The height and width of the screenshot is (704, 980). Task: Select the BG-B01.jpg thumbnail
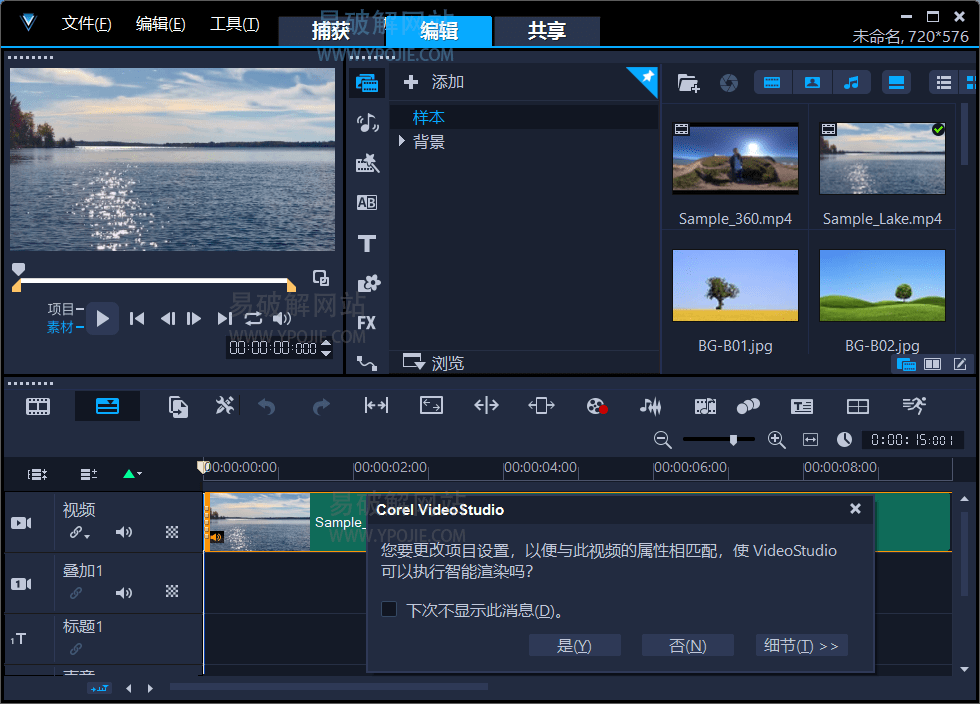[x=735, y=286]
